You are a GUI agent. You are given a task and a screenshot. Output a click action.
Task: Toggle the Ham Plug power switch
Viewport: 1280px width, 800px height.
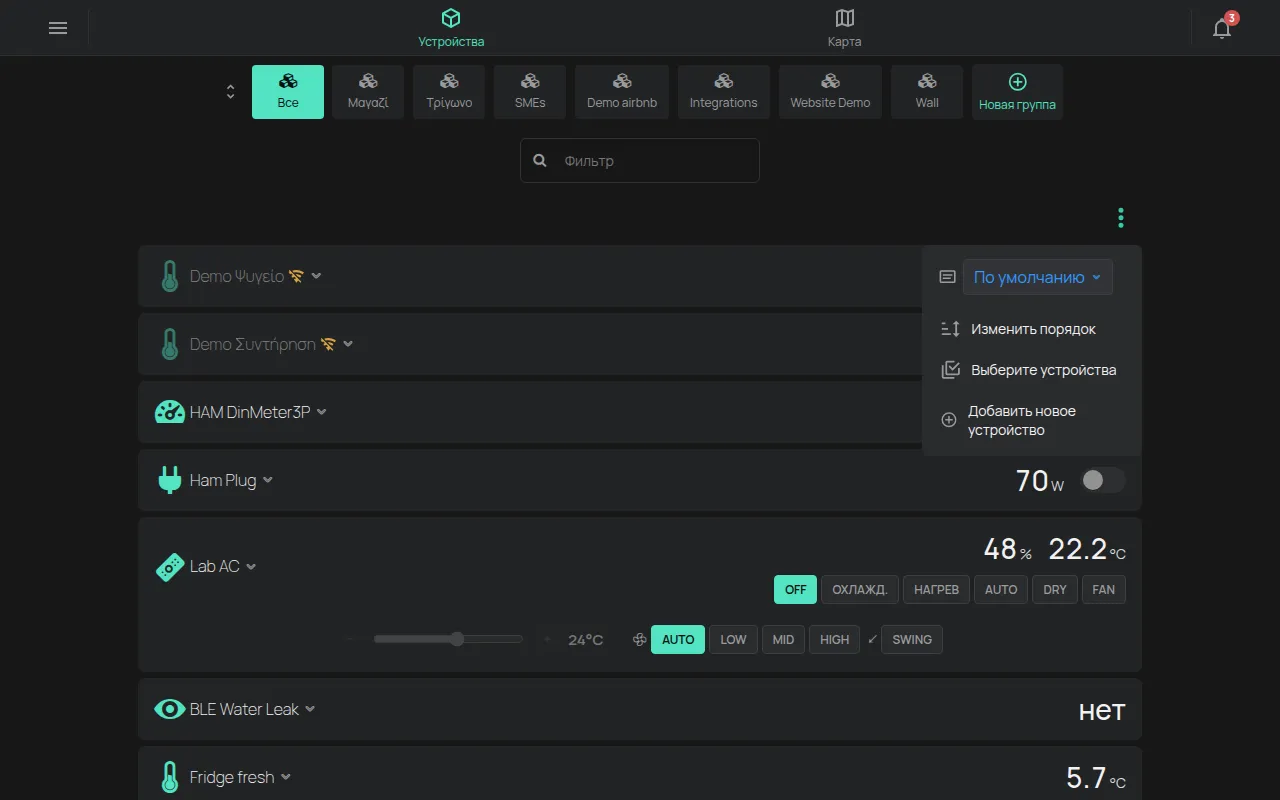point(1103,480)
